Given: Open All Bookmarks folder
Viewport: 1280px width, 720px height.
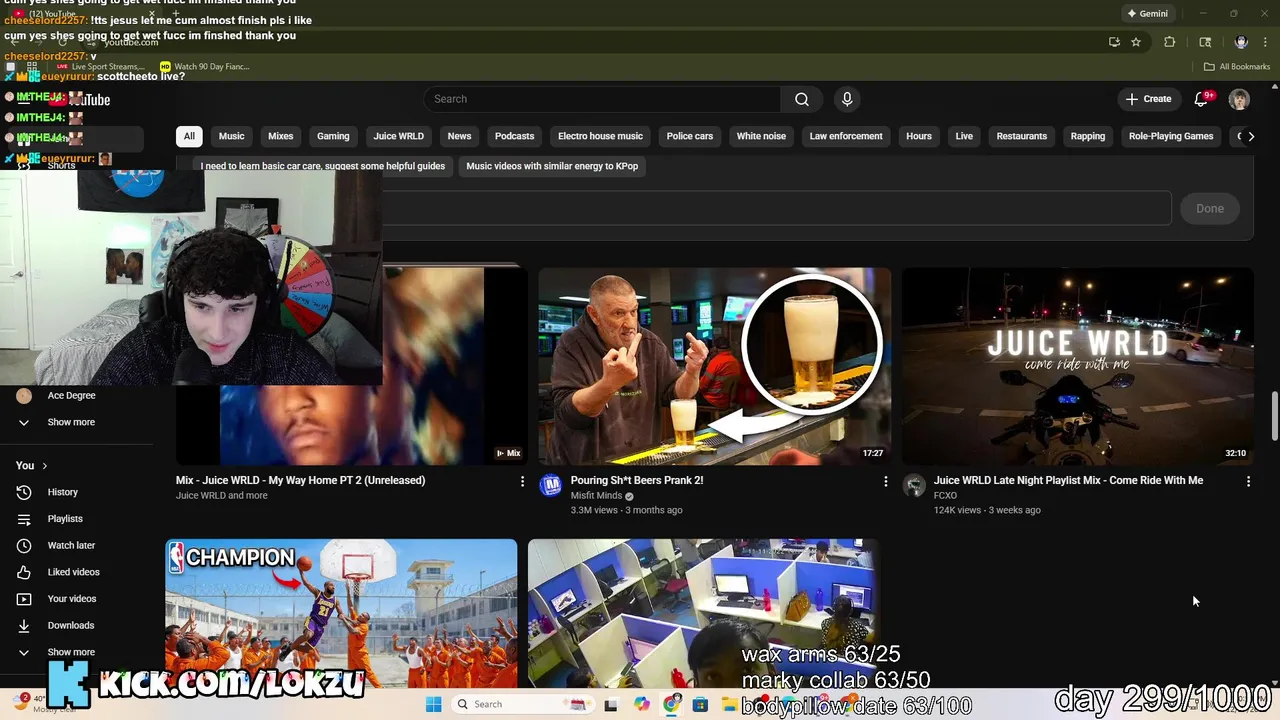Looking at the screenshot, I should coord(1237,67).
